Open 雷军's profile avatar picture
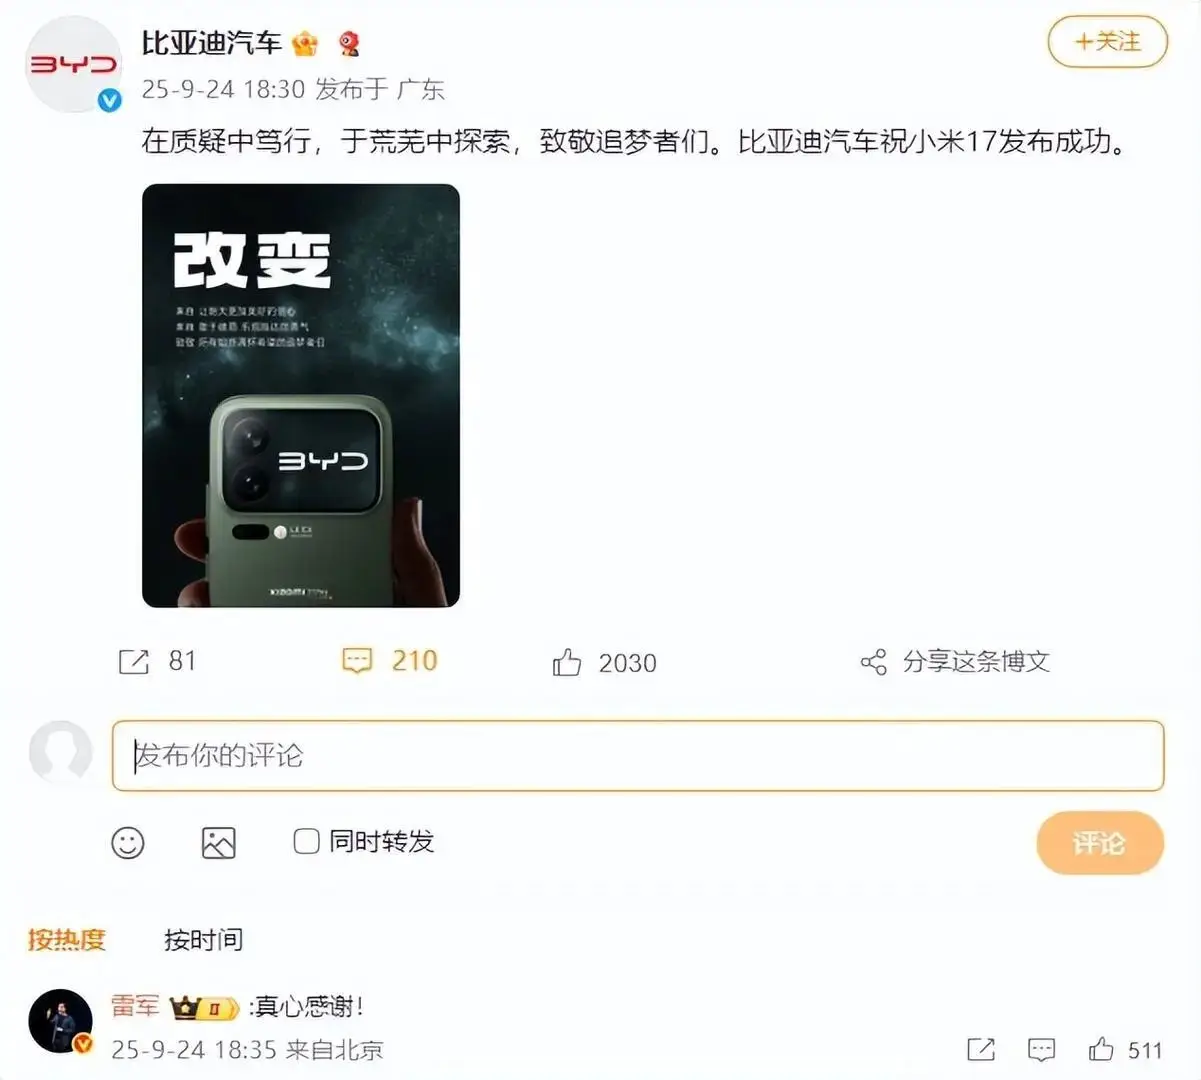1201x1080 pixels. (60, 1022)
